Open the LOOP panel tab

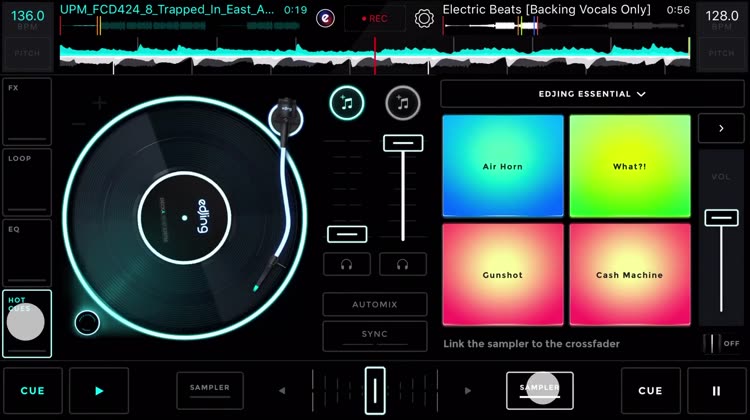[x=27, y=182]
